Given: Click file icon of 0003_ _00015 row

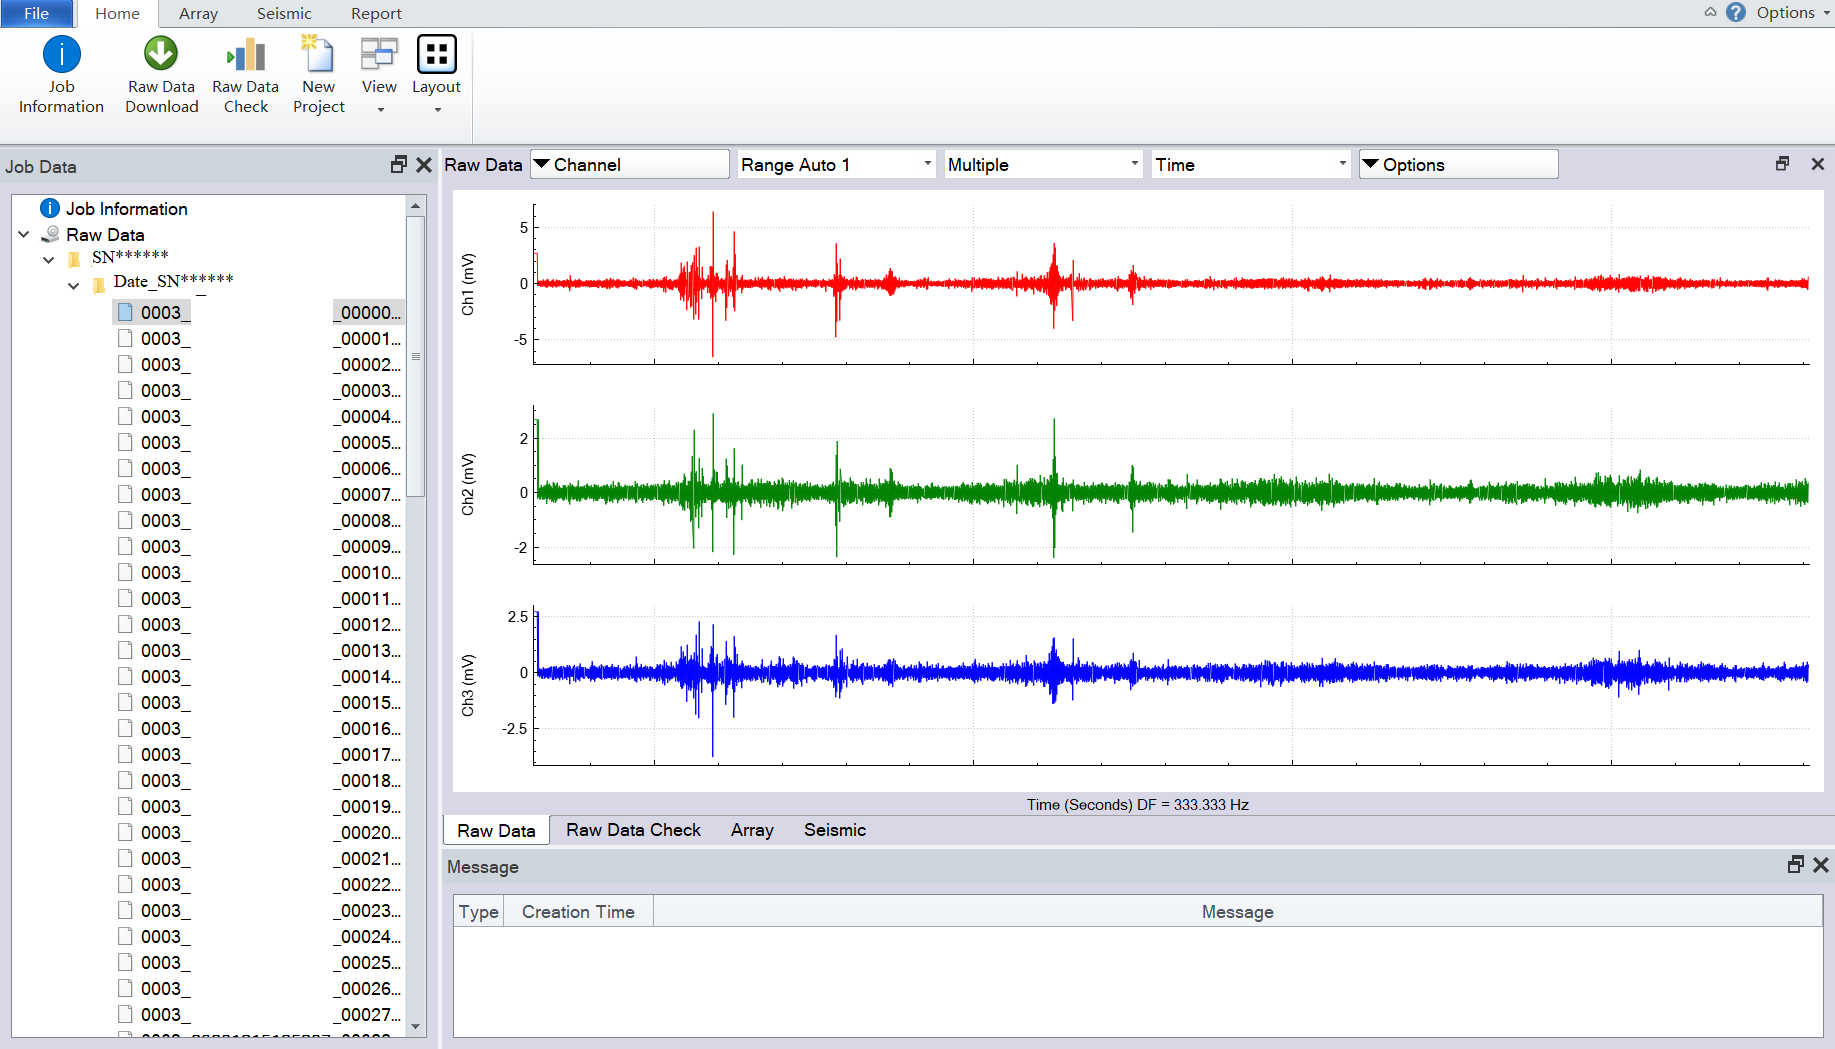Looking at the screenshot, I should 125,702.
